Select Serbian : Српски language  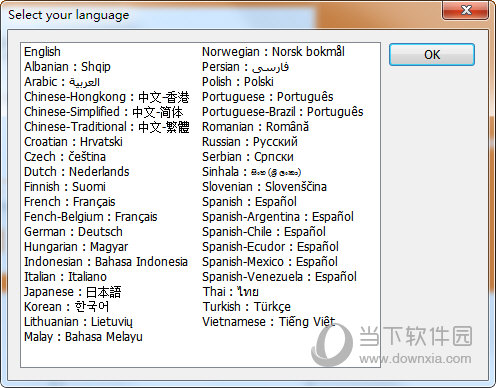click(248, 157)
